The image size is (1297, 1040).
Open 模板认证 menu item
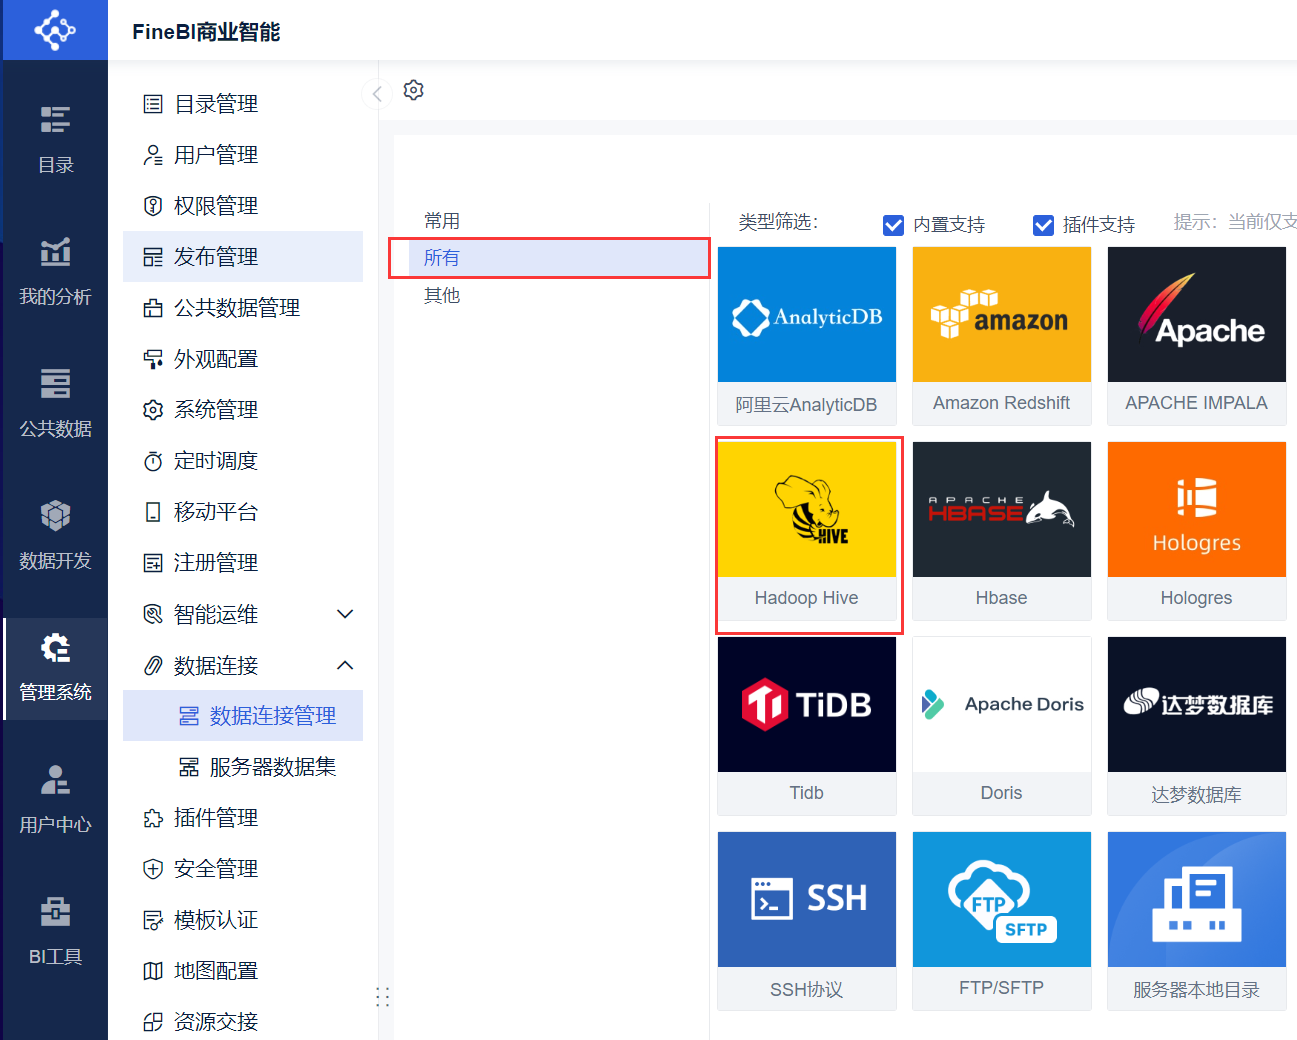pyautogui.click(x=243, y=920)
